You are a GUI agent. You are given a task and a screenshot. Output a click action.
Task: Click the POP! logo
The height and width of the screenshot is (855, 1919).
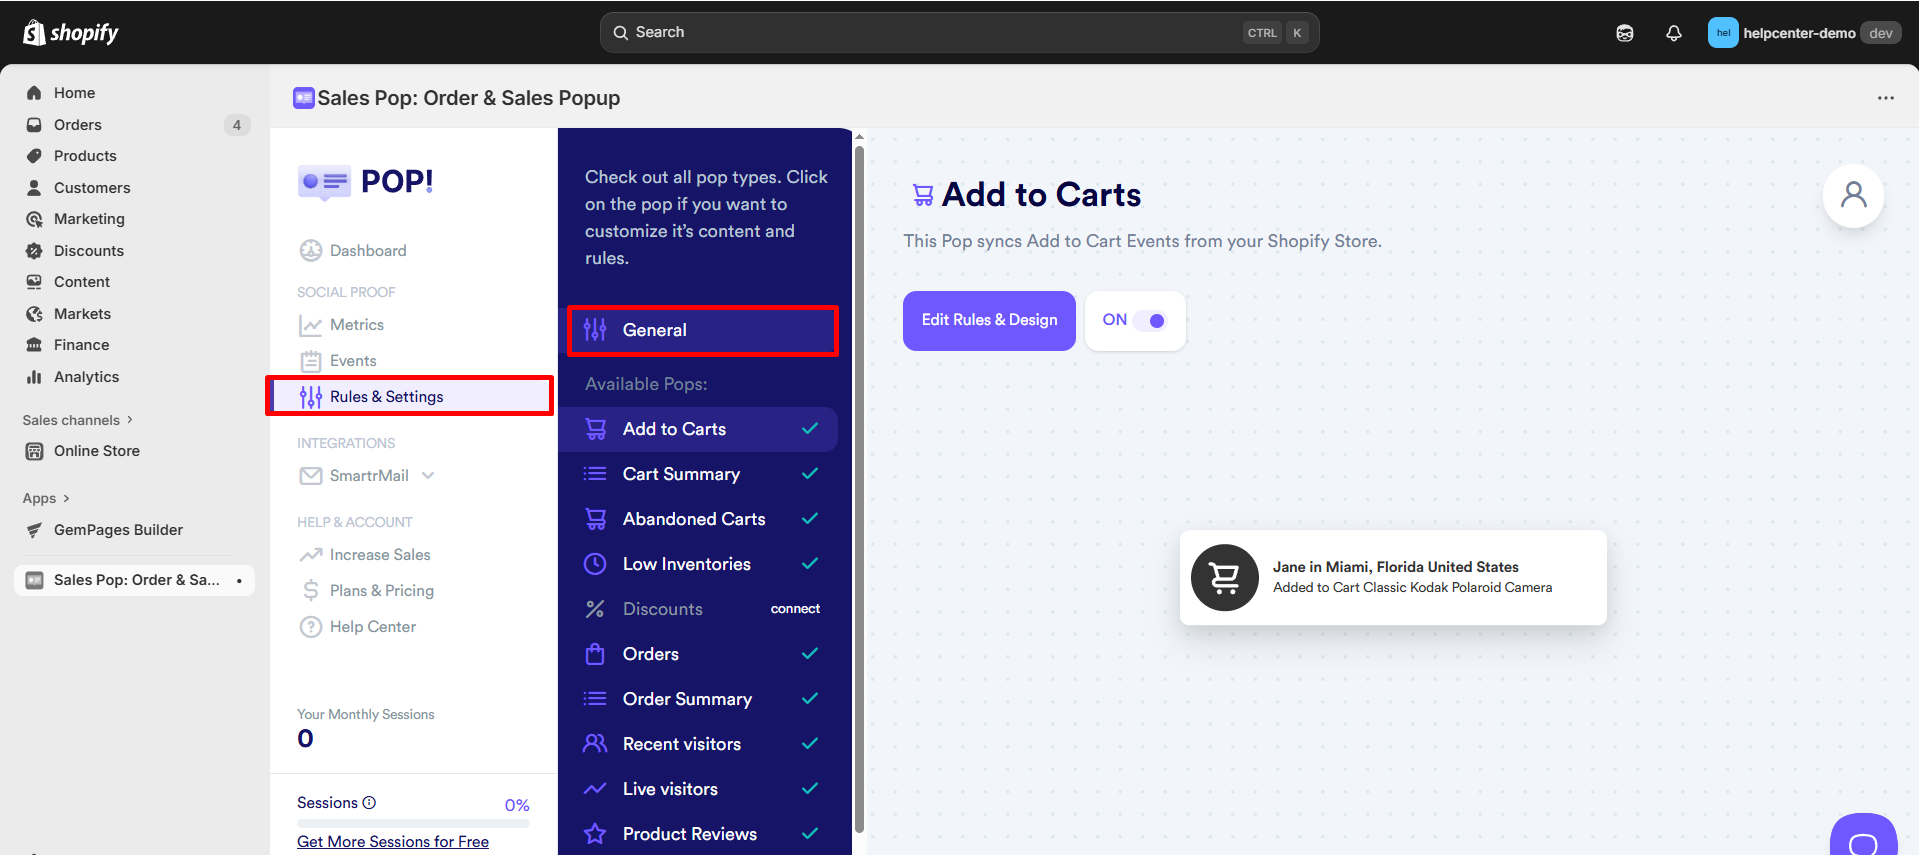click(366, 182)
